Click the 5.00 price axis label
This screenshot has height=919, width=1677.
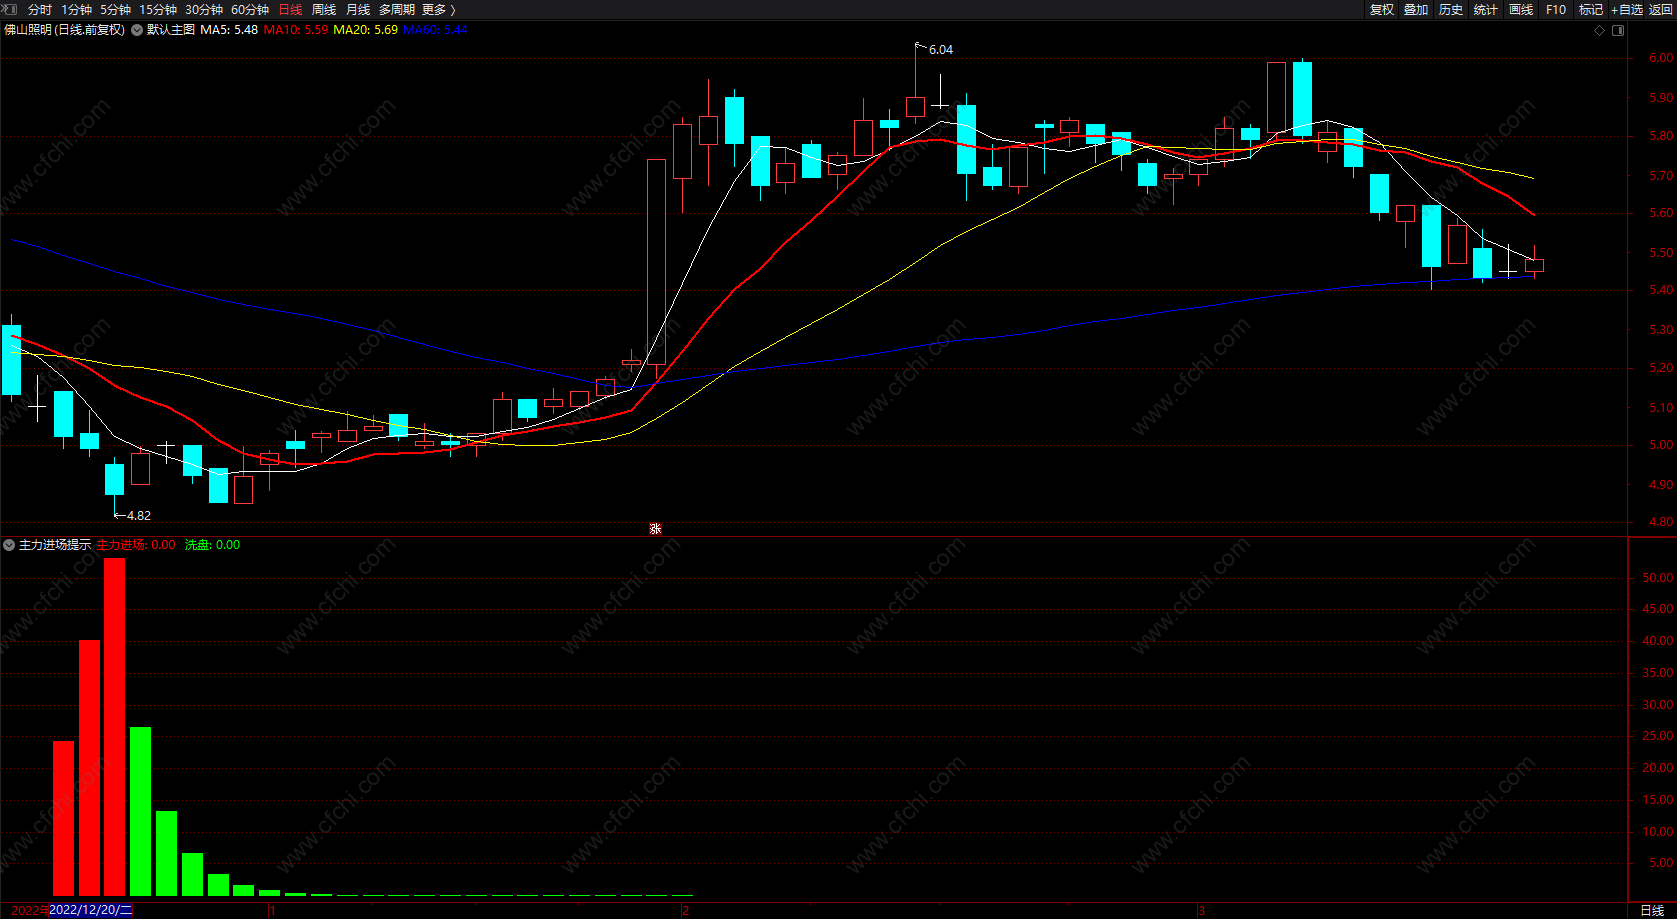tap(1660, 445)
